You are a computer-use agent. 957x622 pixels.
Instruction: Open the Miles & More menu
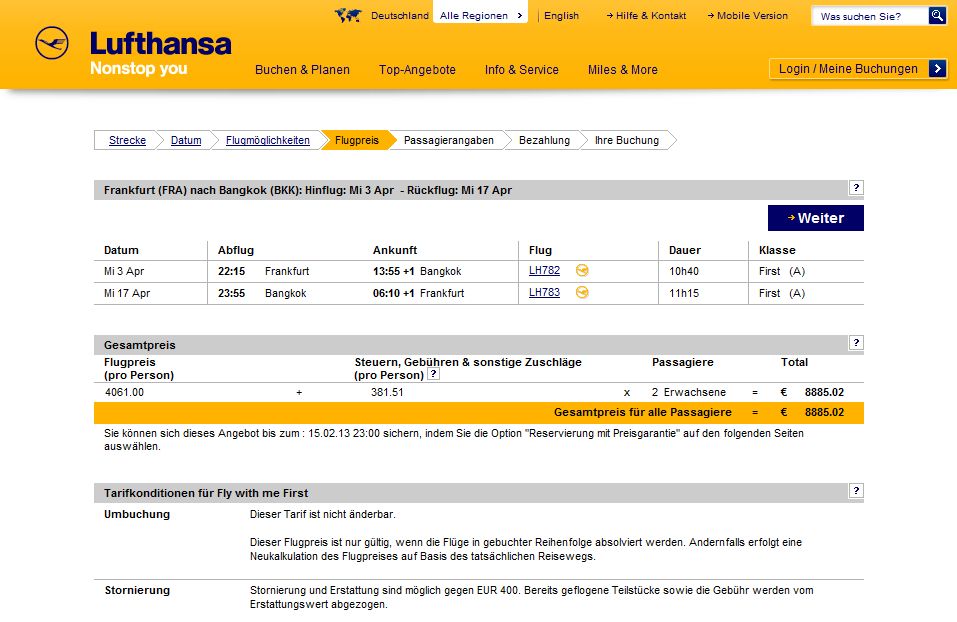(x=623, y=70)
